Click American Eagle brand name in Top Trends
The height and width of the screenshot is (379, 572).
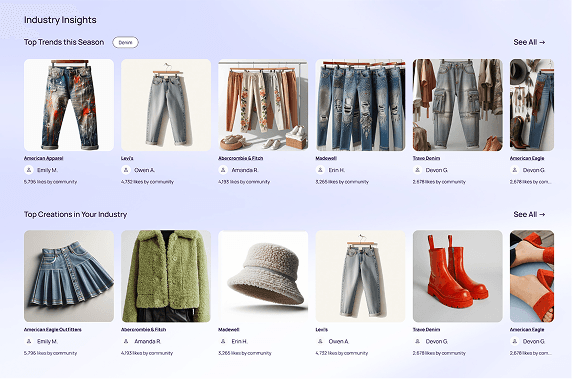pos(527,158)
